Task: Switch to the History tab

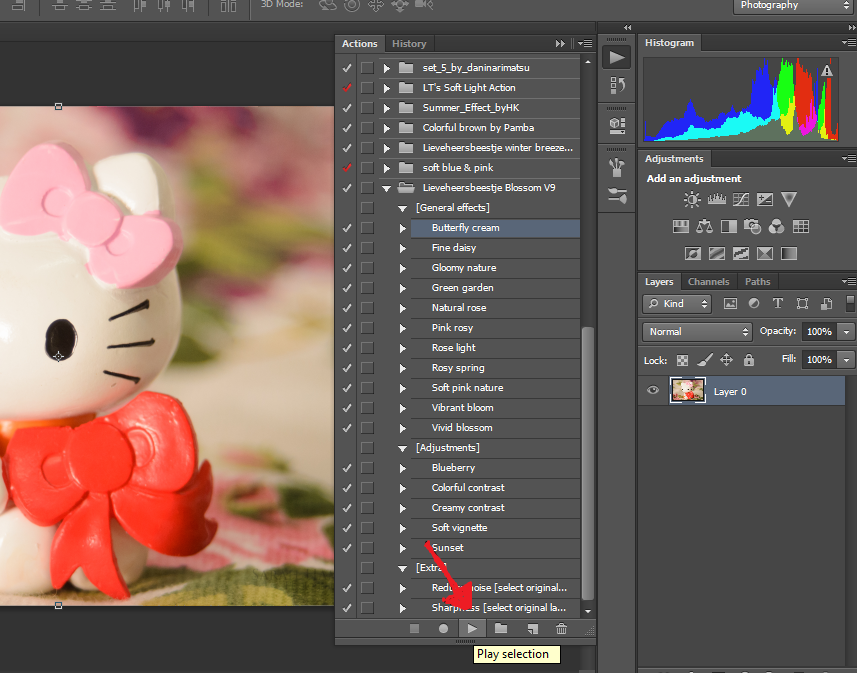Action: [409, 44]
